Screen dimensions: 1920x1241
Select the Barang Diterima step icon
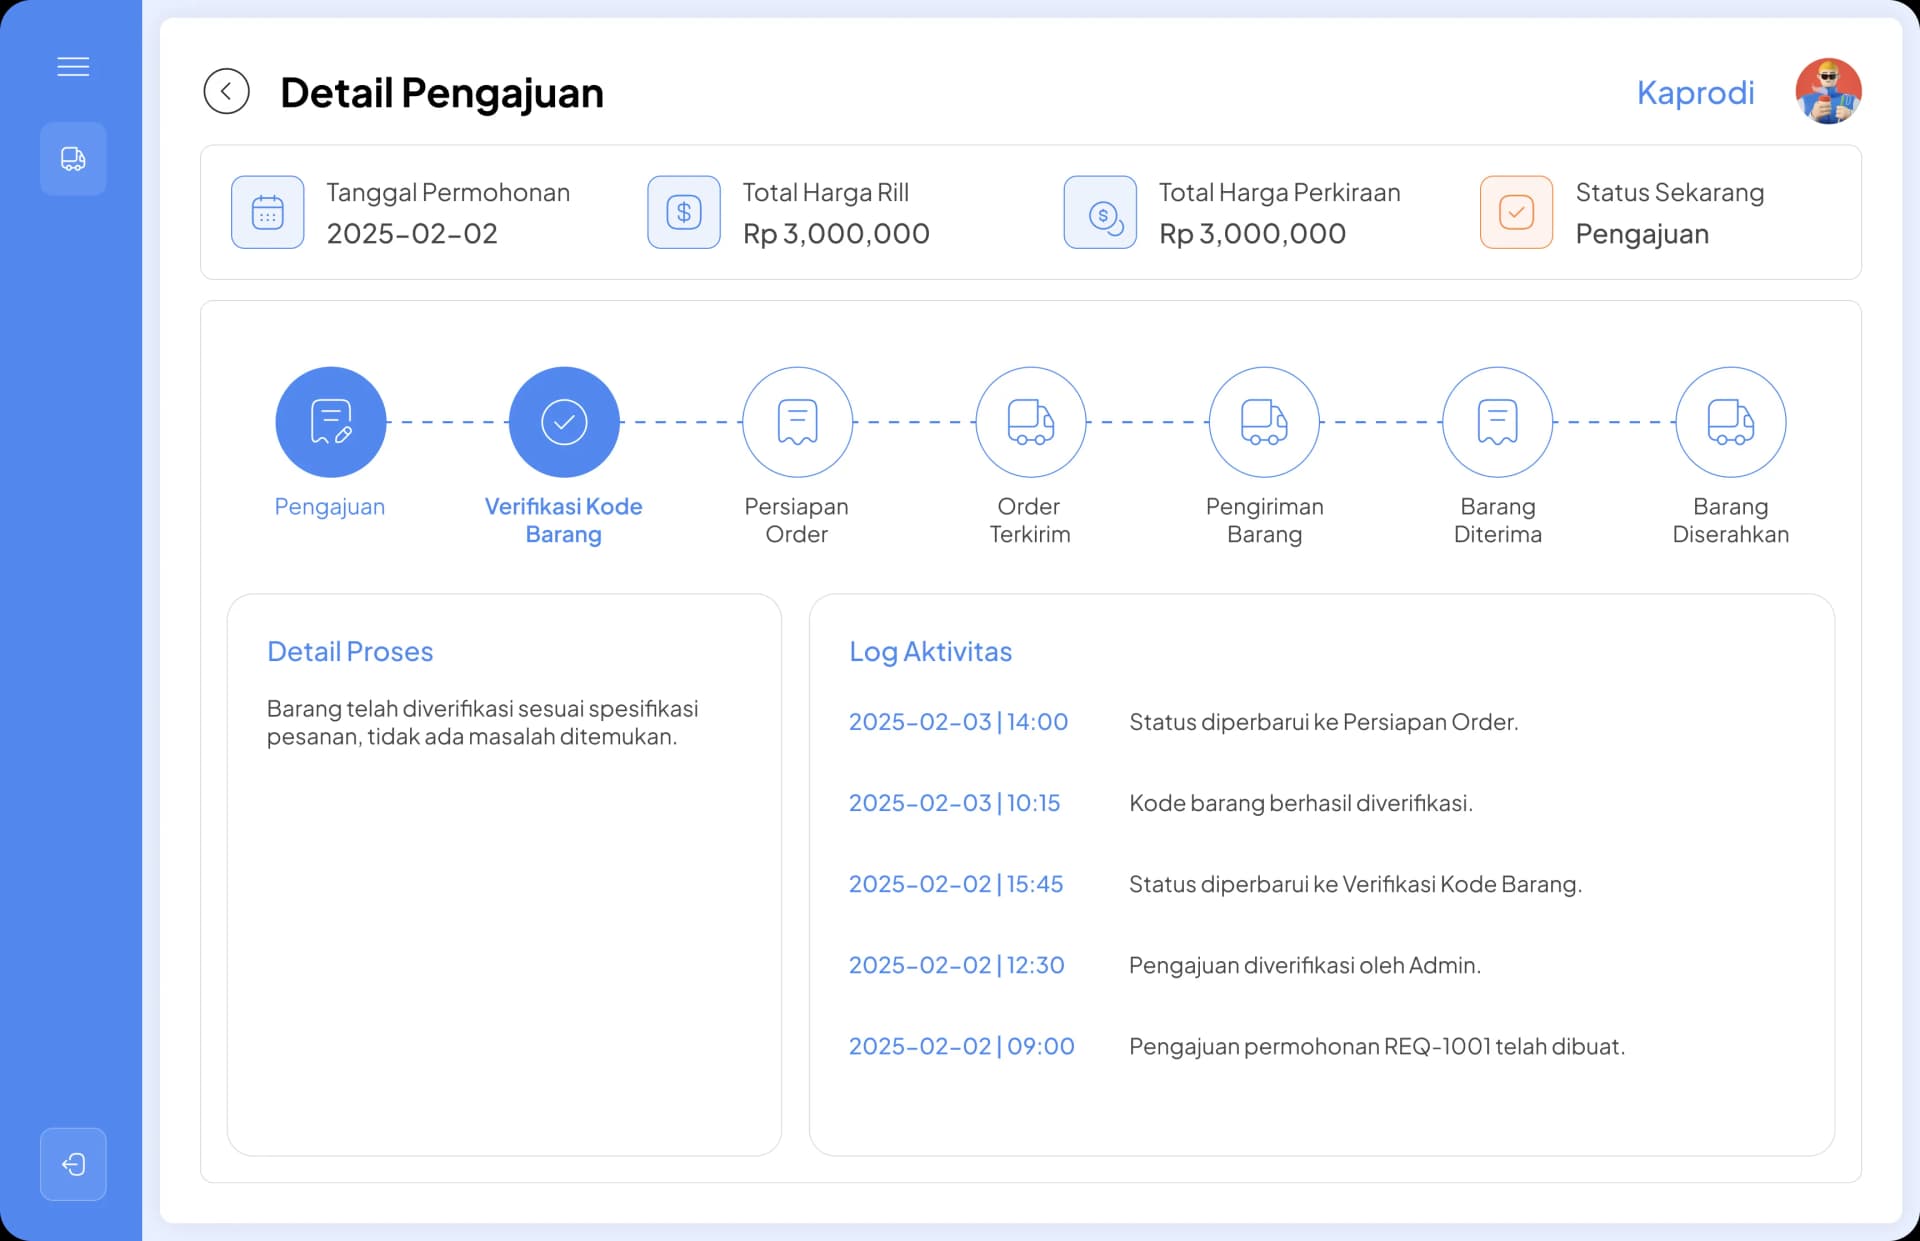pos(1497,422)
